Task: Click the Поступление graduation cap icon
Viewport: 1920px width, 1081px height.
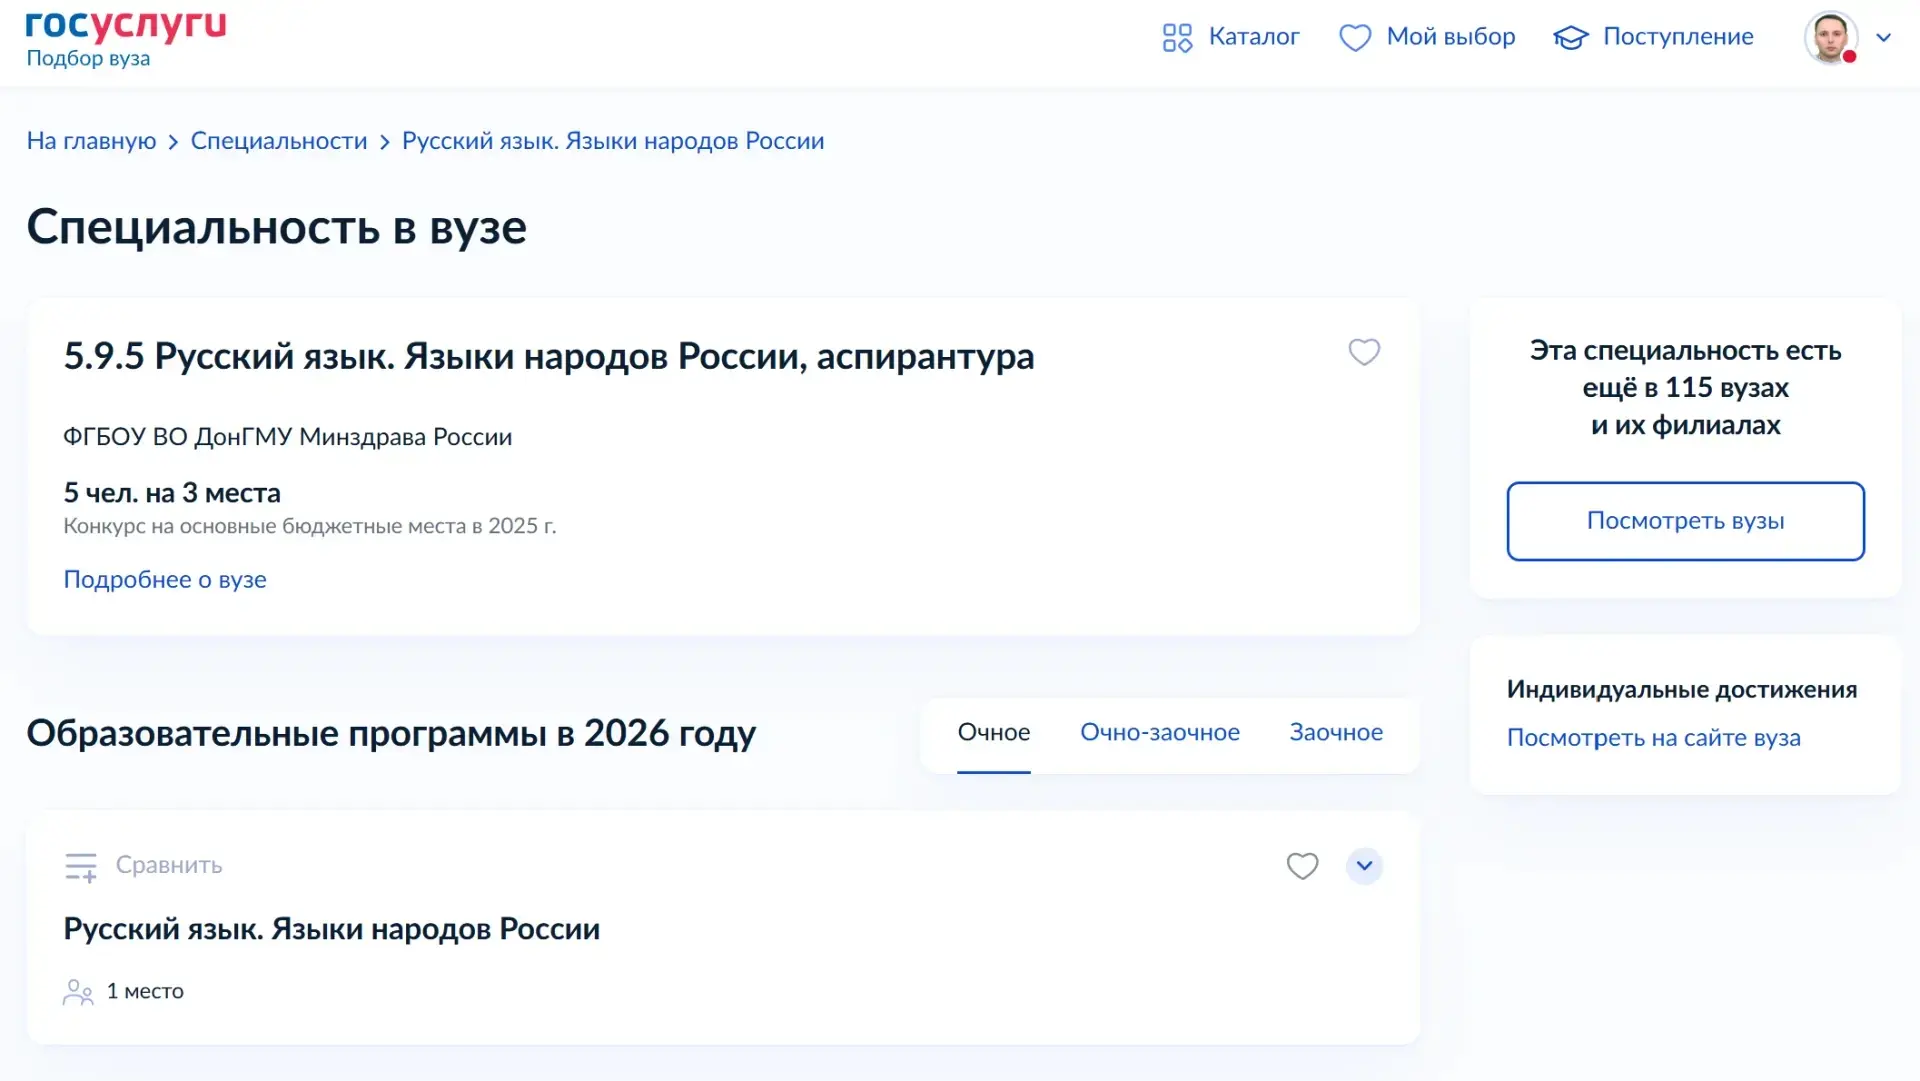Action: click(x=1570, y=38)
